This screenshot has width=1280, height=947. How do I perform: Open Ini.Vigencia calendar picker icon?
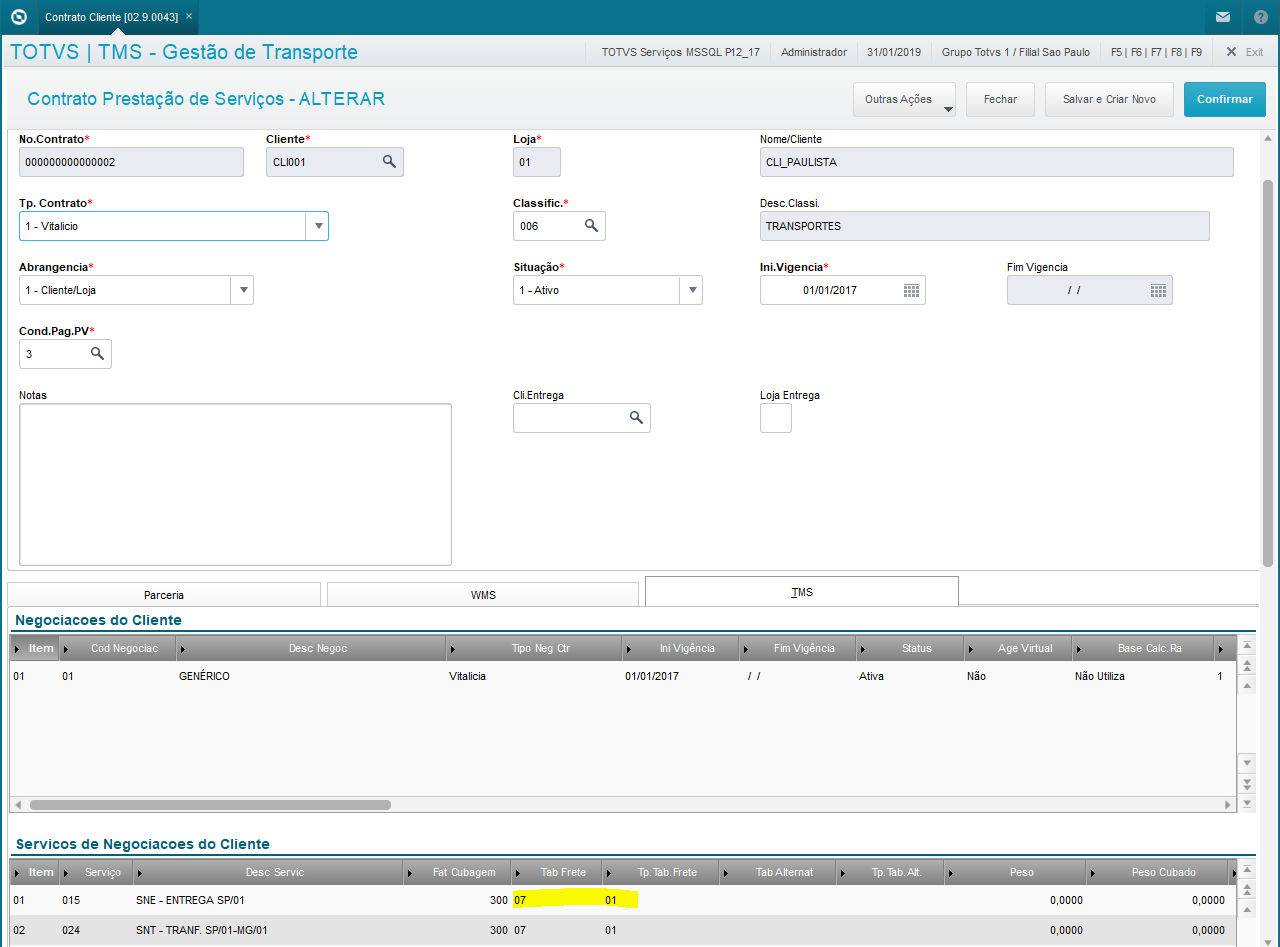[911, 290]
